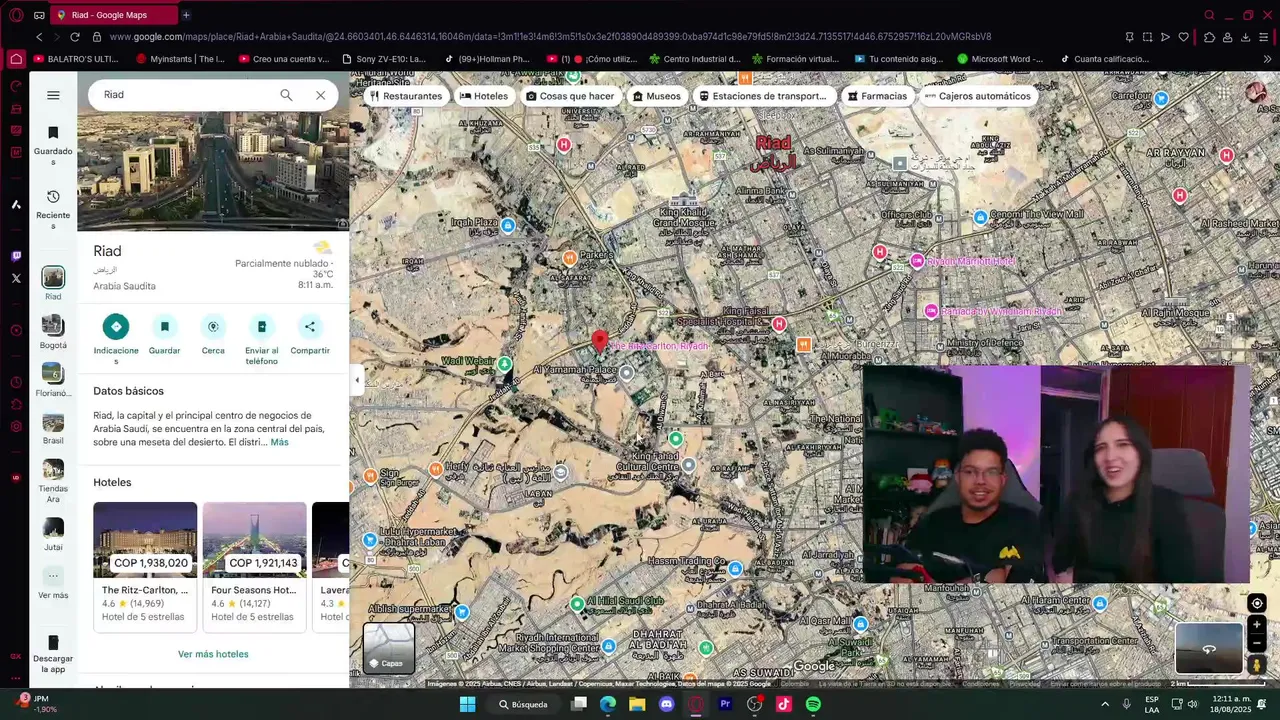The image size is (1280, 720).
Task: Open Guardados (saved places) in the sidebar
Action: tap(53, 145)
